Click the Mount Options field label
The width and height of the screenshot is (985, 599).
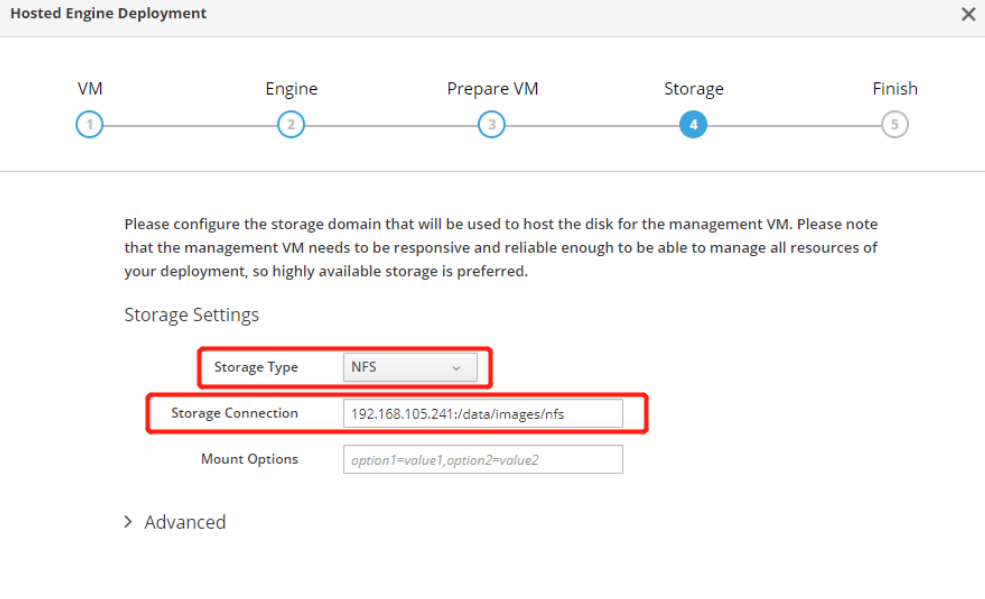click(x=249, y=459)
